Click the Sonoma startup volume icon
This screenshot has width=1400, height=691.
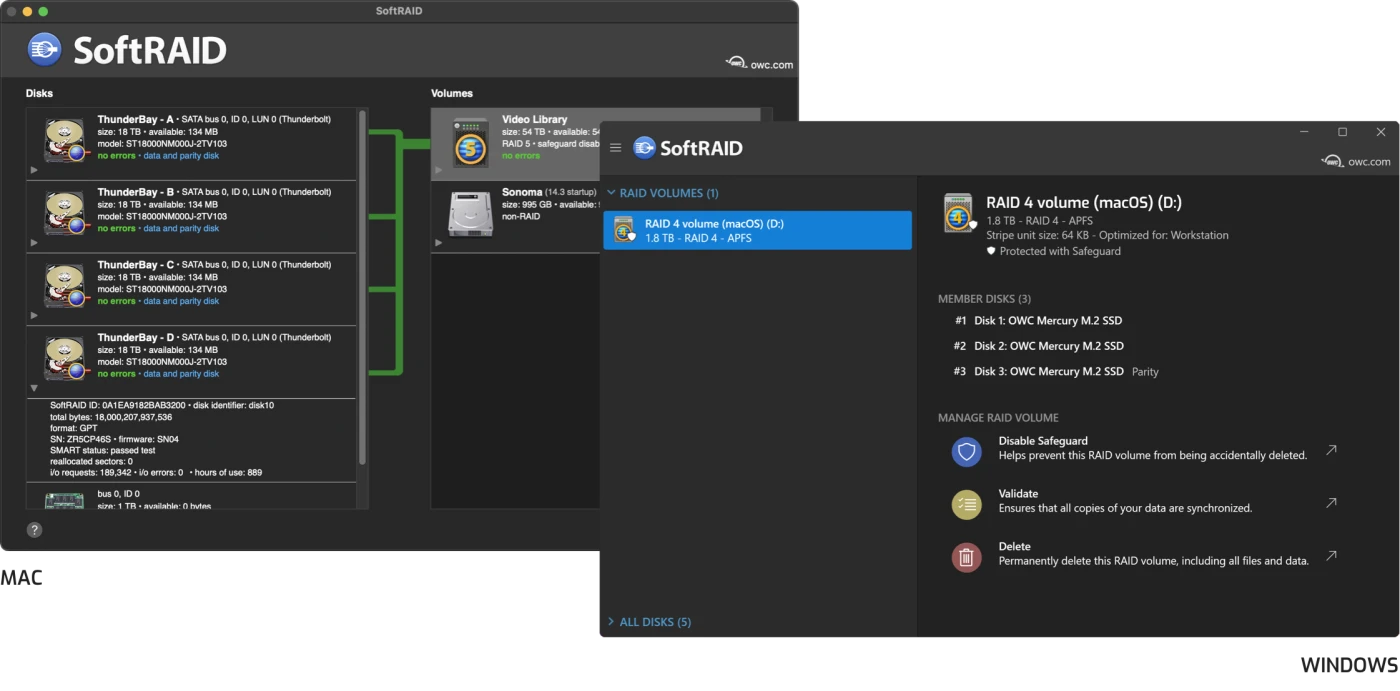pyautogui.click(x=470, y=213)
